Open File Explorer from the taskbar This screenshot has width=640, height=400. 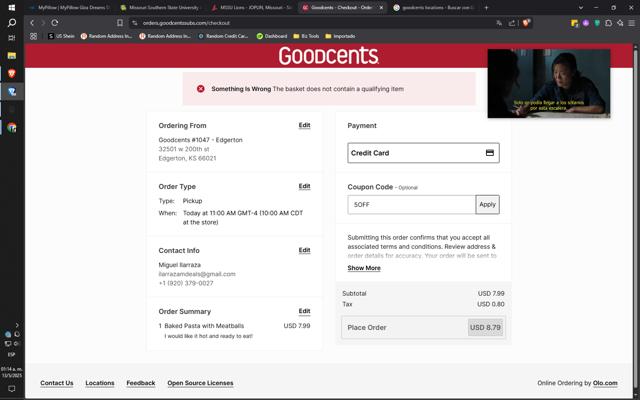coord(11,56)
